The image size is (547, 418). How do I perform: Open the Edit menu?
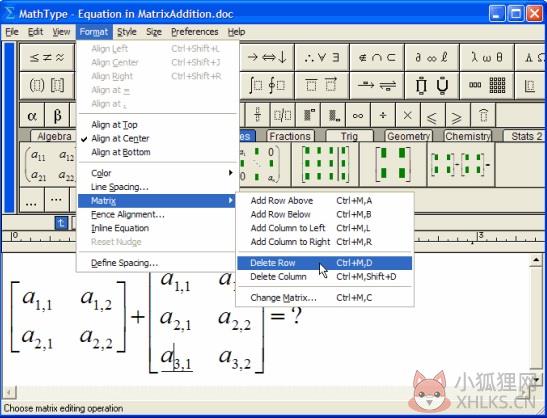tap(36, 32)
